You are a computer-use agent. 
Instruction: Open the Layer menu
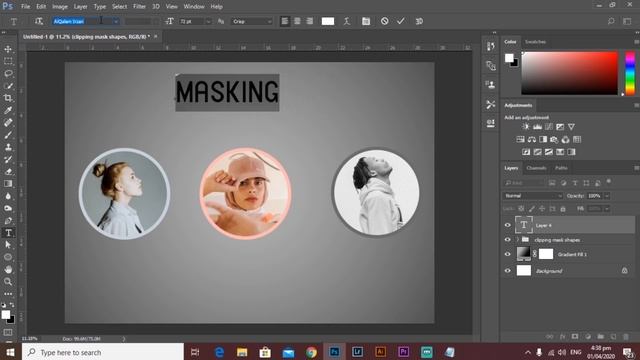pos(80,7)
